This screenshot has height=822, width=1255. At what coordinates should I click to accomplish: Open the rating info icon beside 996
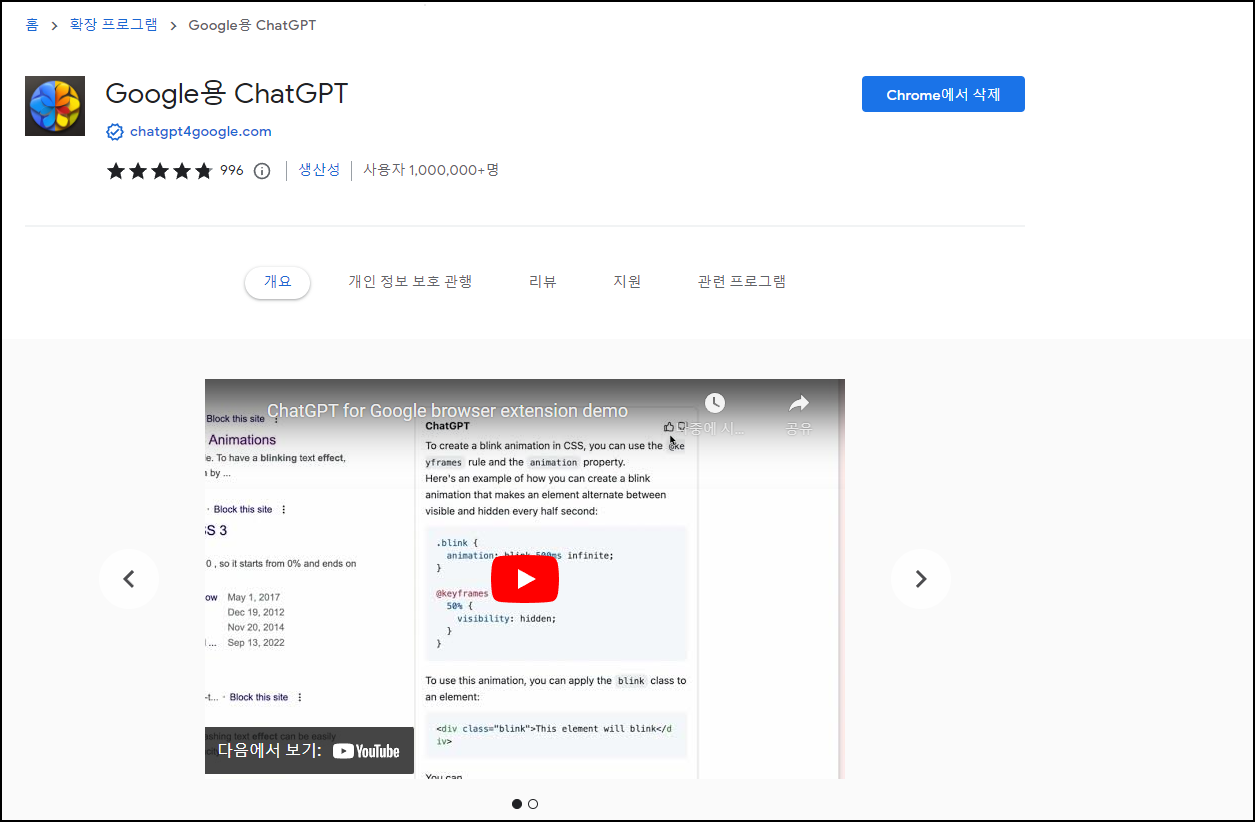click(262, 171)
